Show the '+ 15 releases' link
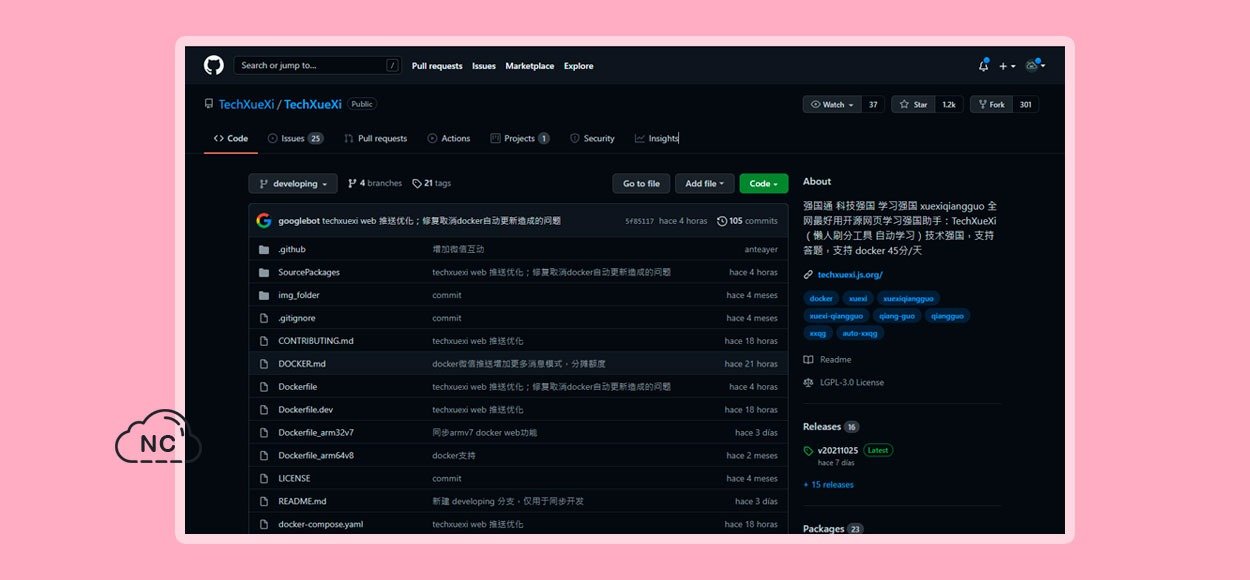1250x580 pixels. 828,485
